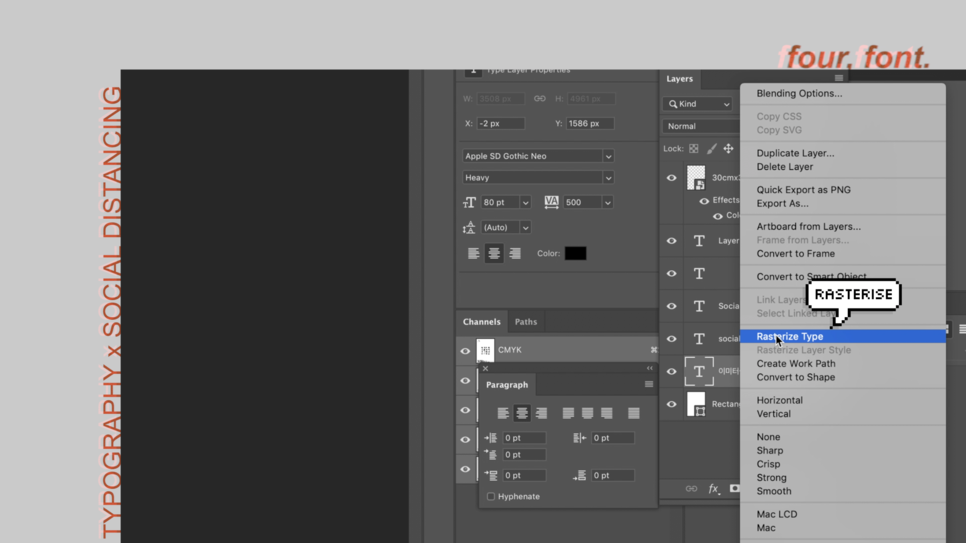Align text right in Properties panel
966x543 pixels.
click(x=514, y=253)
